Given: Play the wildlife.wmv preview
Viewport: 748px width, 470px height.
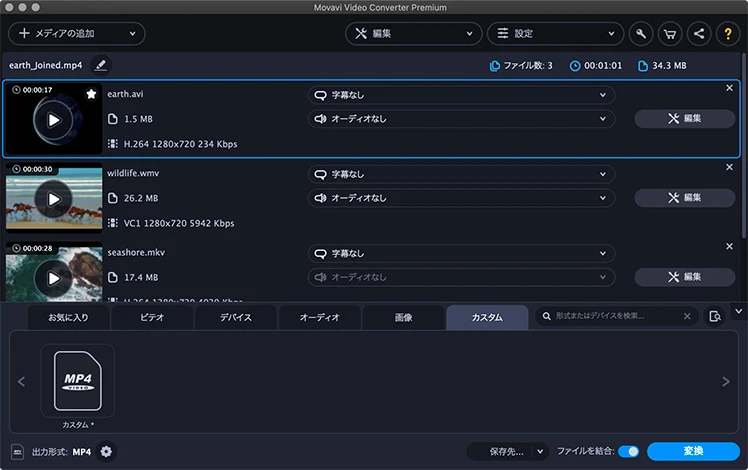Looking at the screenshot, I should (53, 199).
